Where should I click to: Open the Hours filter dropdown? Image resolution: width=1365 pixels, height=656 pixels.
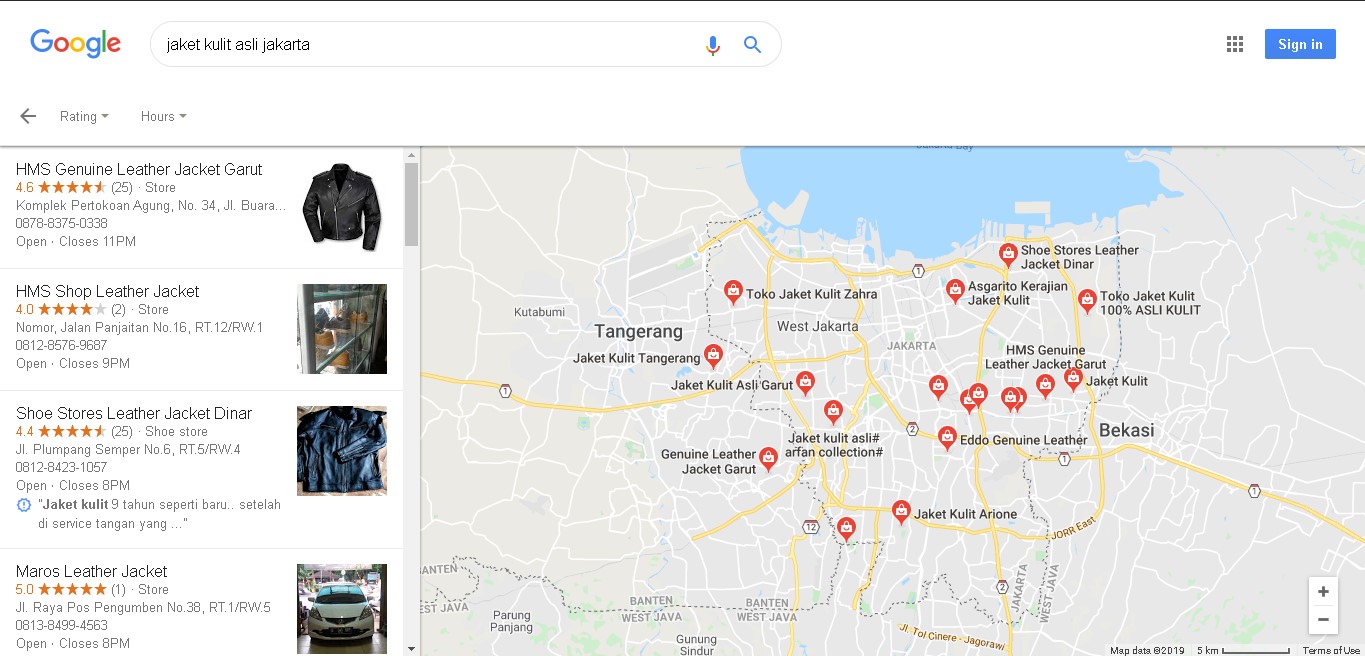tap(163, 116)
